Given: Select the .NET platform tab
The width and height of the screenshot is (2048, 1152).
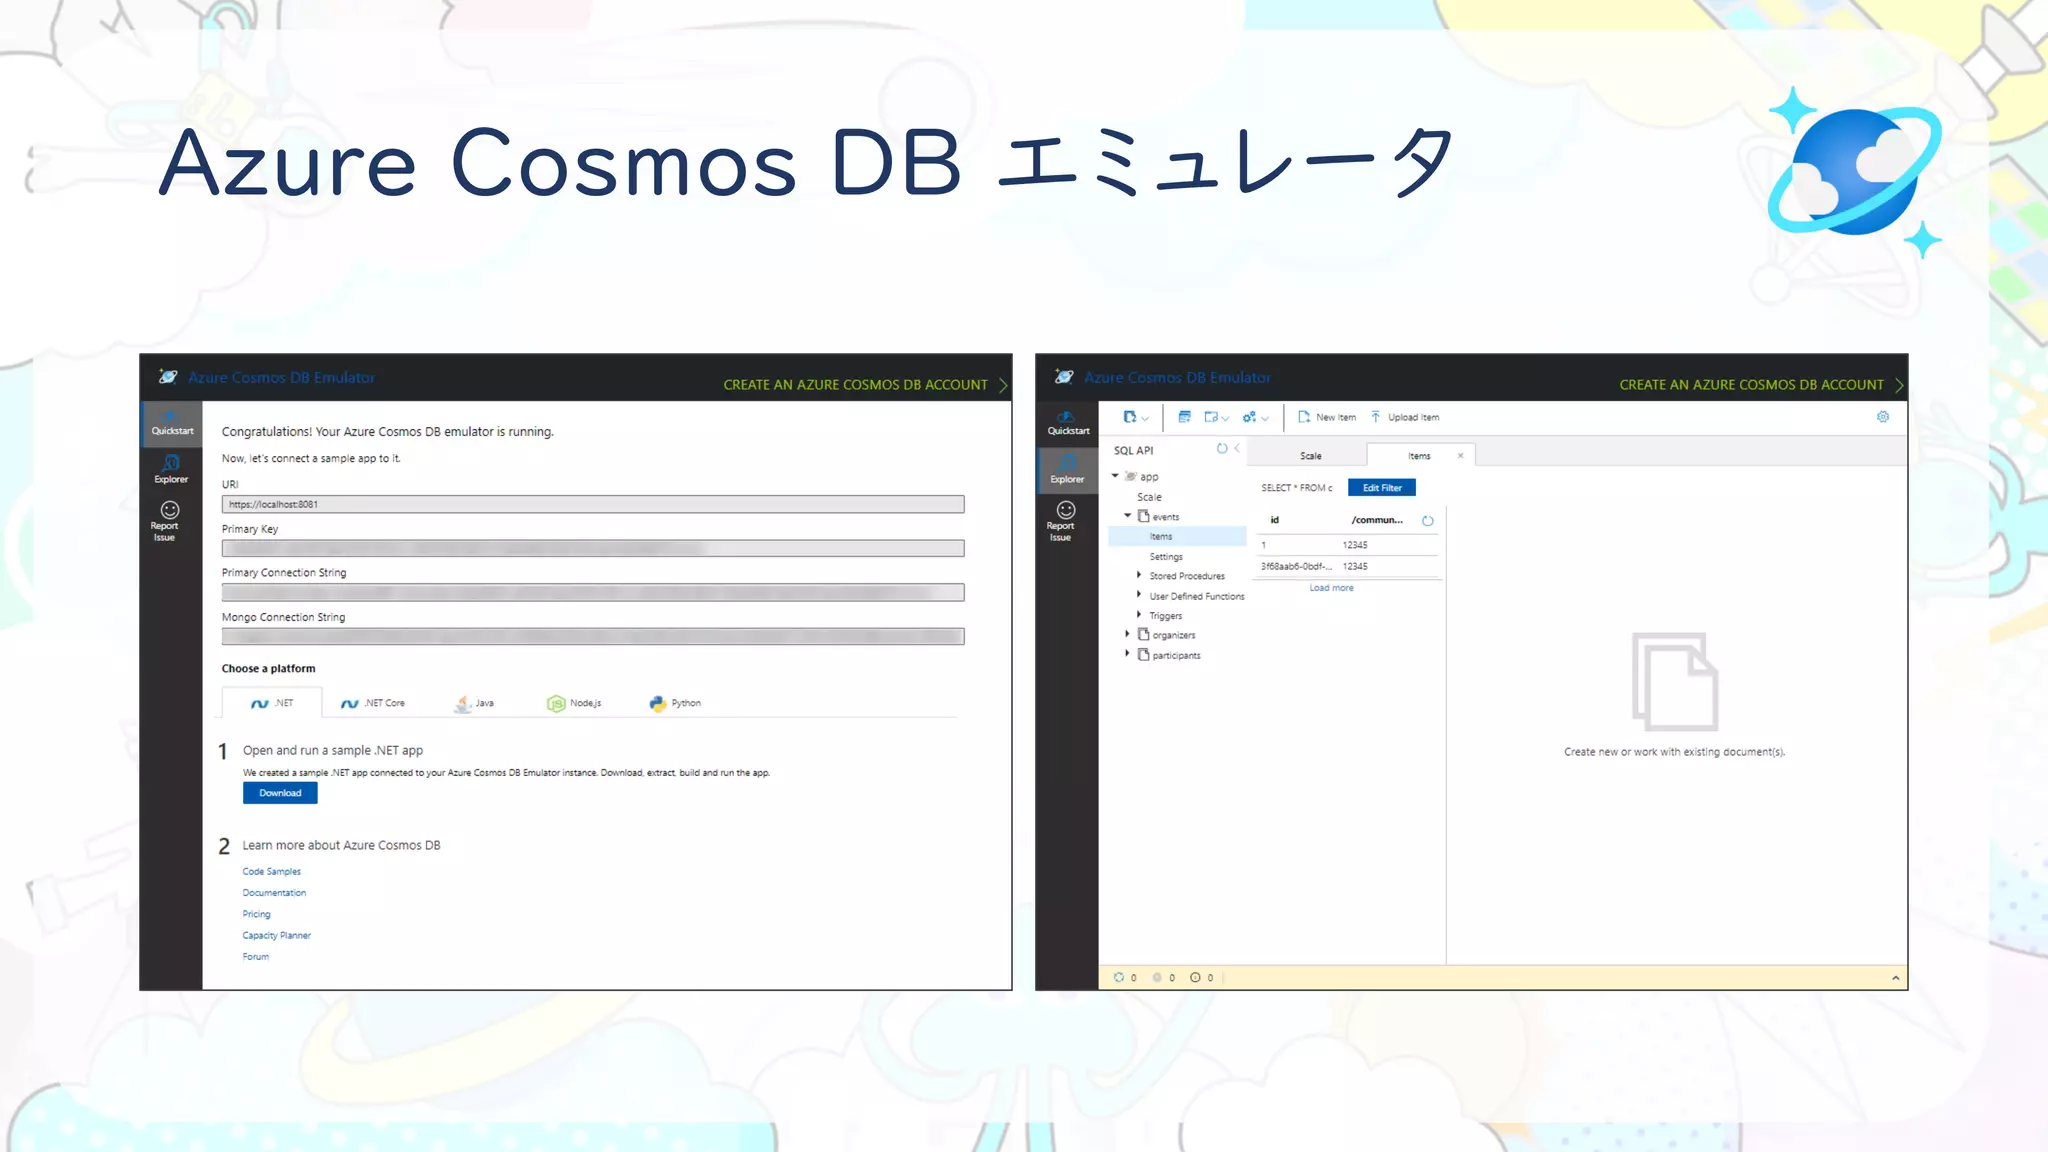Looking at the screenshot, I should [x=272, y=703].
